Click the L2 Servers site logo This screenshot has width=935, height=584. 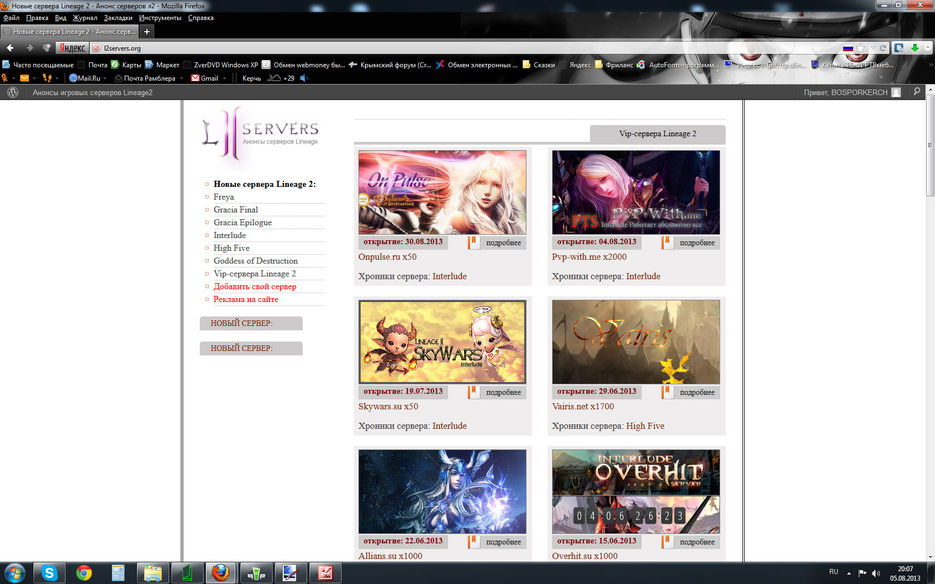click(x=260, y=134)
